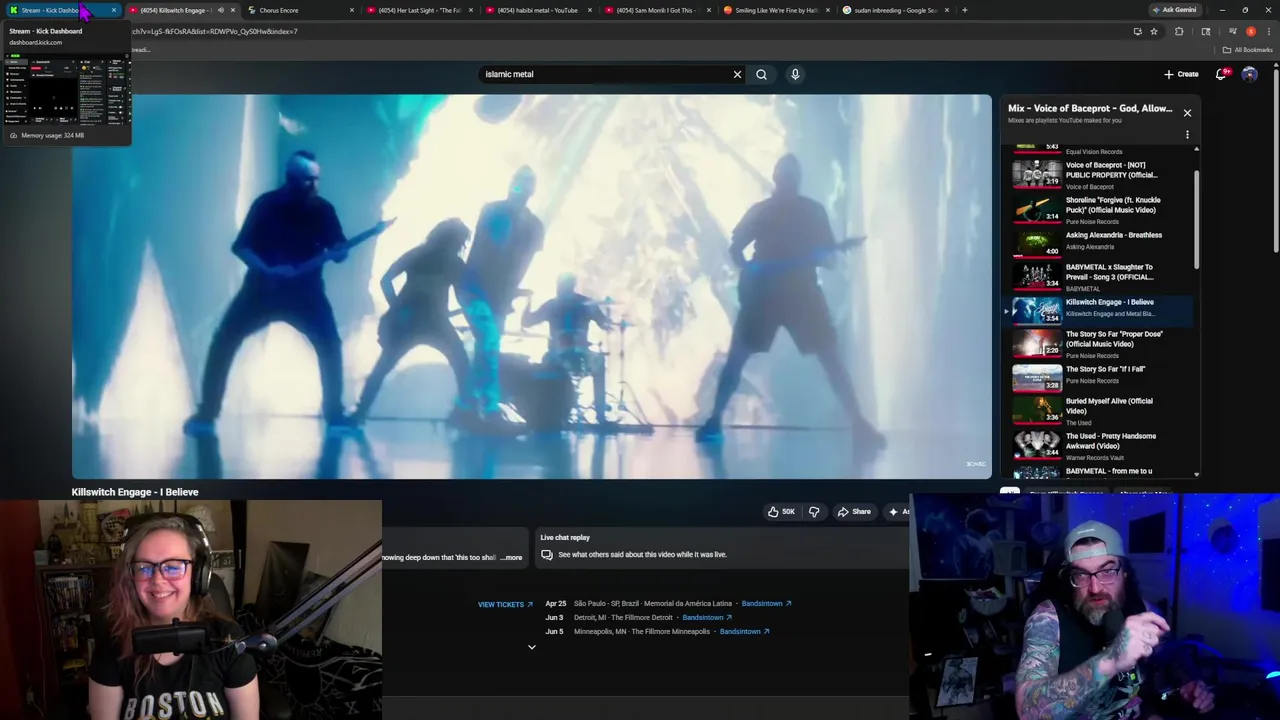Dislike the video with thumbs down

(814, 512)
